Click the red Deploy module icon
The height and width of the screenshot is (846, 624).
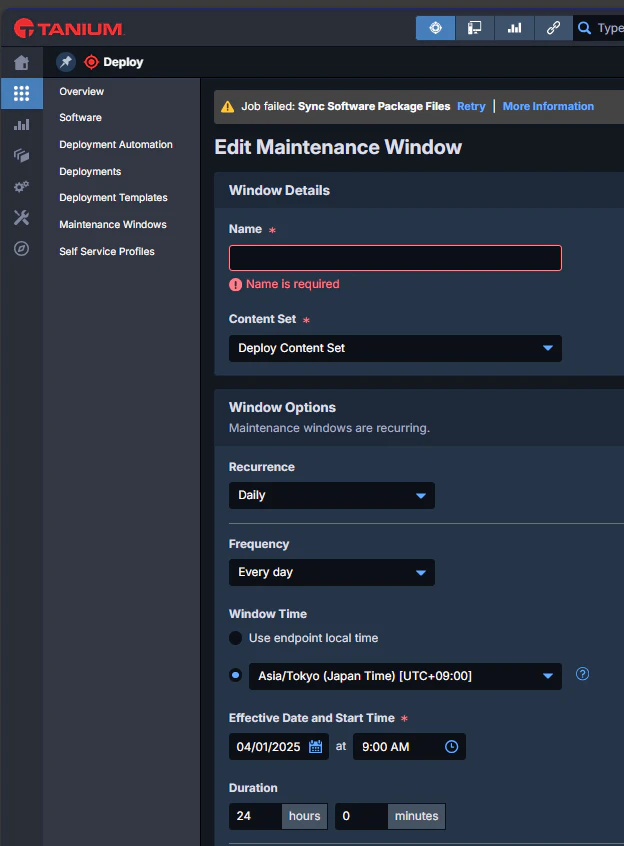coord(91,62)
